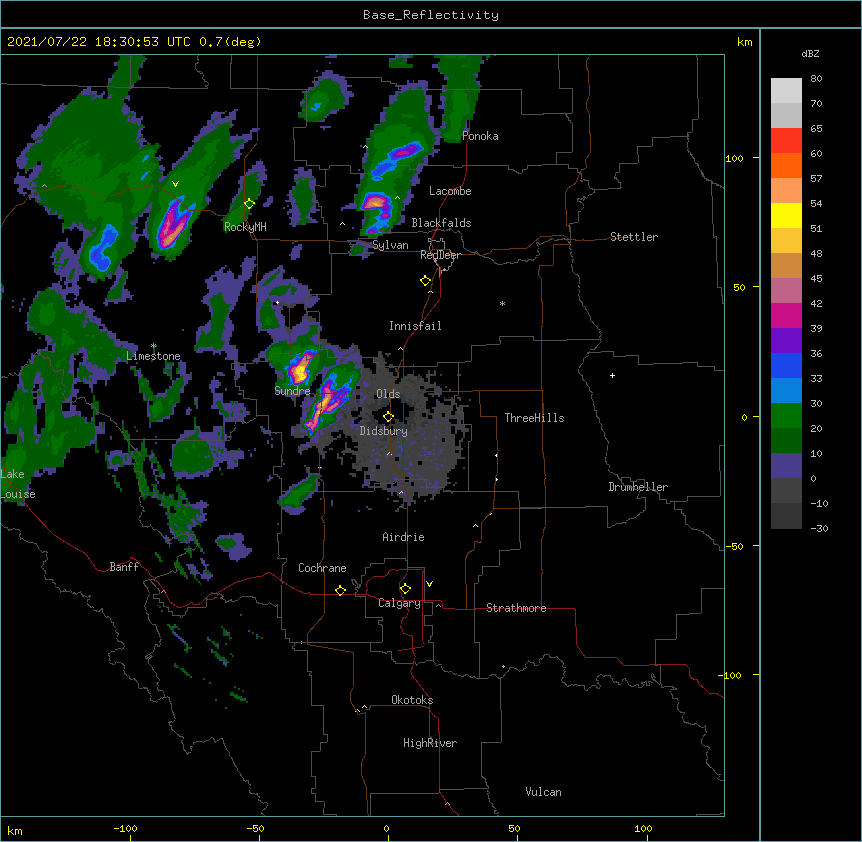Screen dimensions: 862x842
Task: Click the storm cell core west of Olds
Action: click(x=327, y=401)
